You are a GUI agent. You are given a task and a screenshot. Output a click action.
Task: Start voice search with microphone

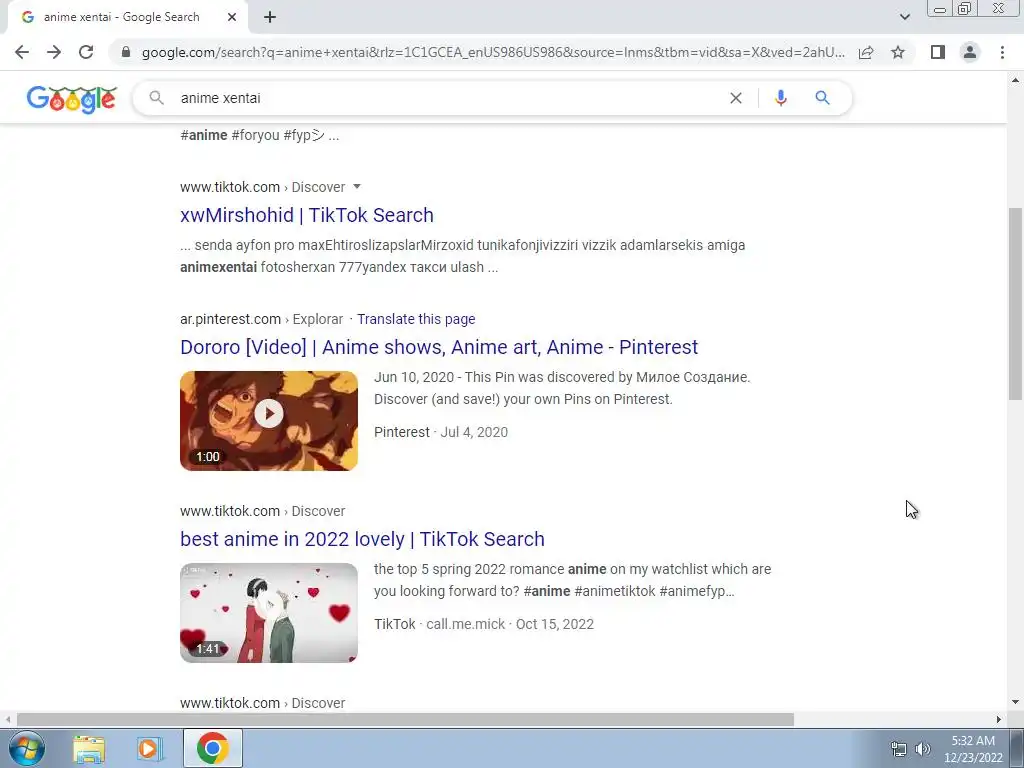tap(780, 98)
